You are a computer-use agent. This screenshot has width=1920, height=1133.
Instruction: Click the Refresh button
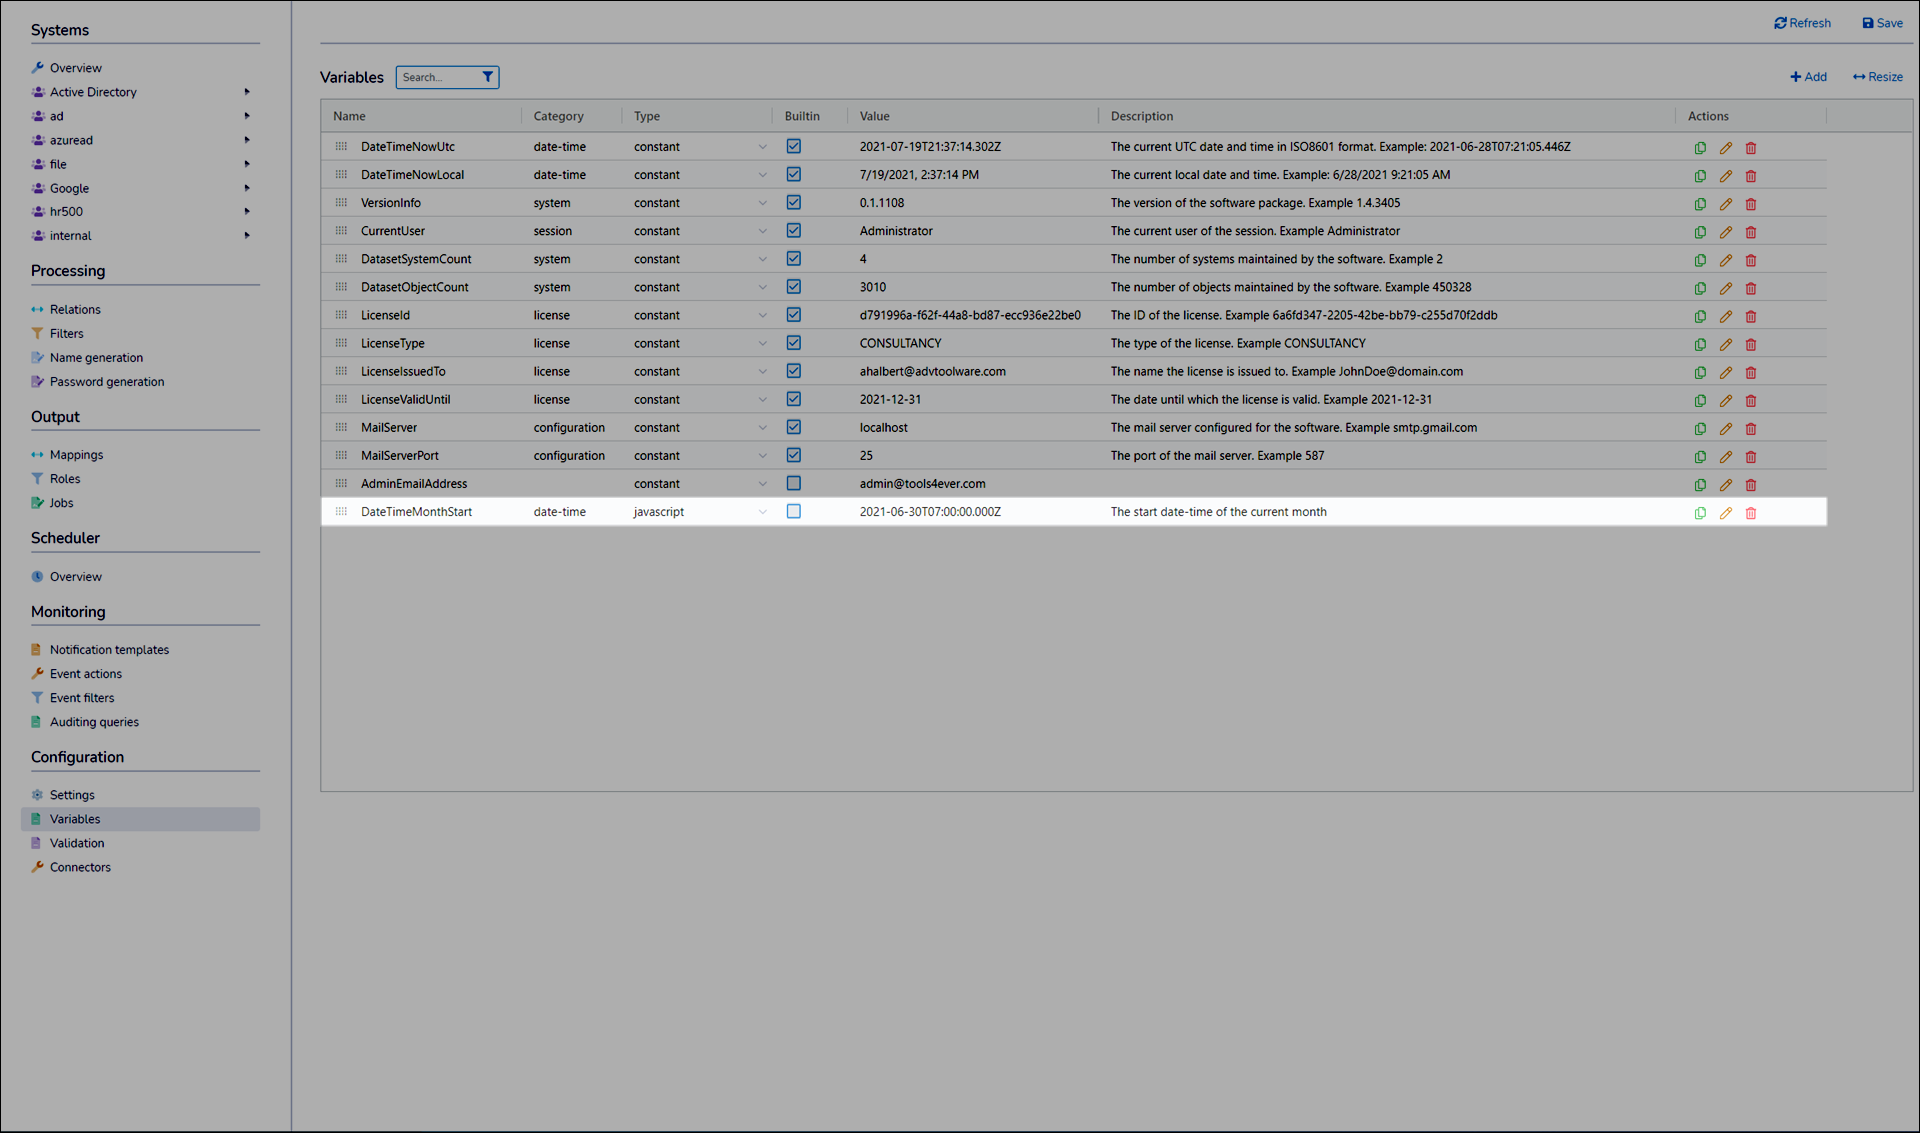1802,23
